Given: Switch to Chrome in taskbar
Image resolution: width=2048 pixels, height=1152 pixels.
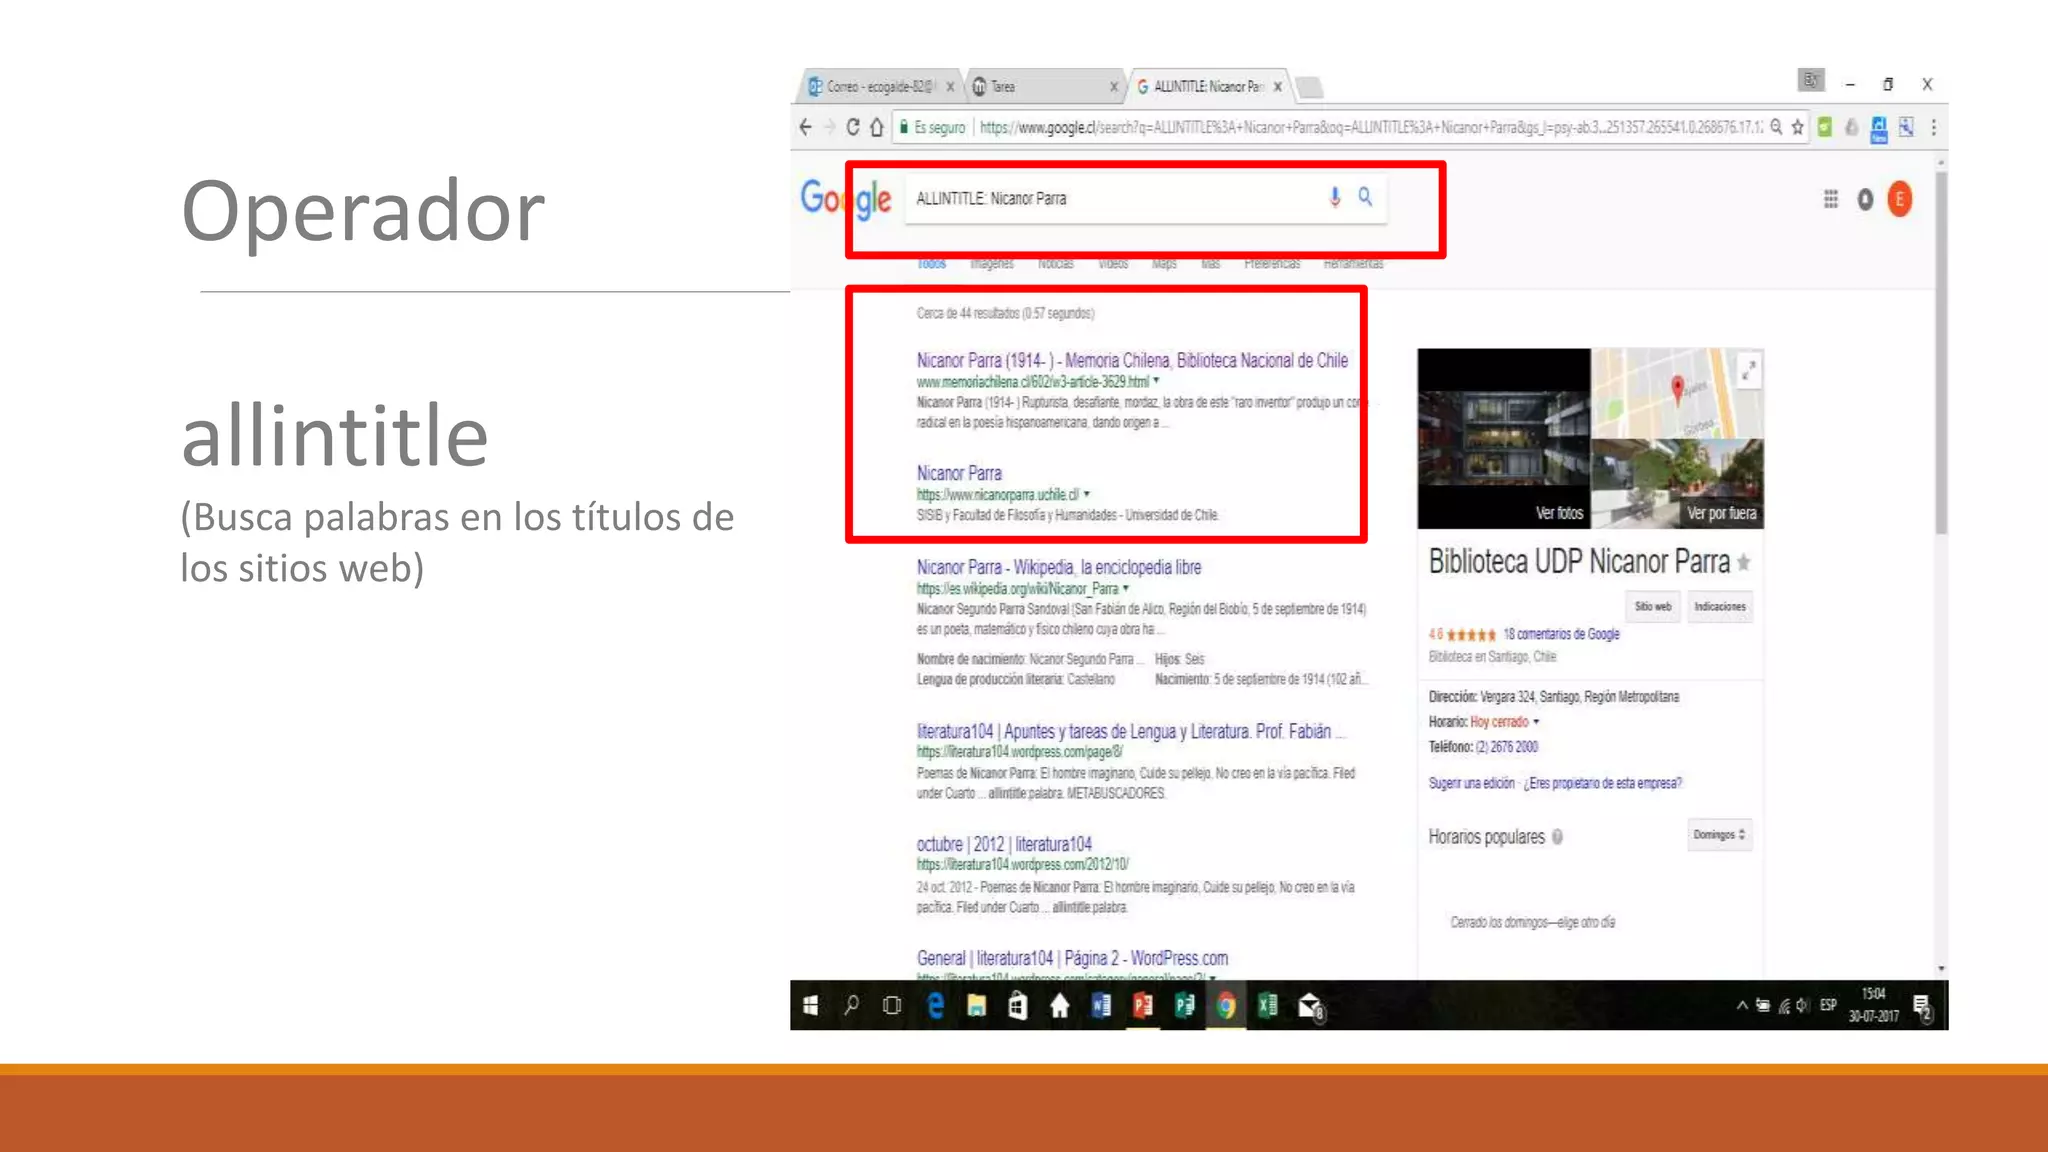Looking at the screenshot, I should [x=1226, y=1005].
